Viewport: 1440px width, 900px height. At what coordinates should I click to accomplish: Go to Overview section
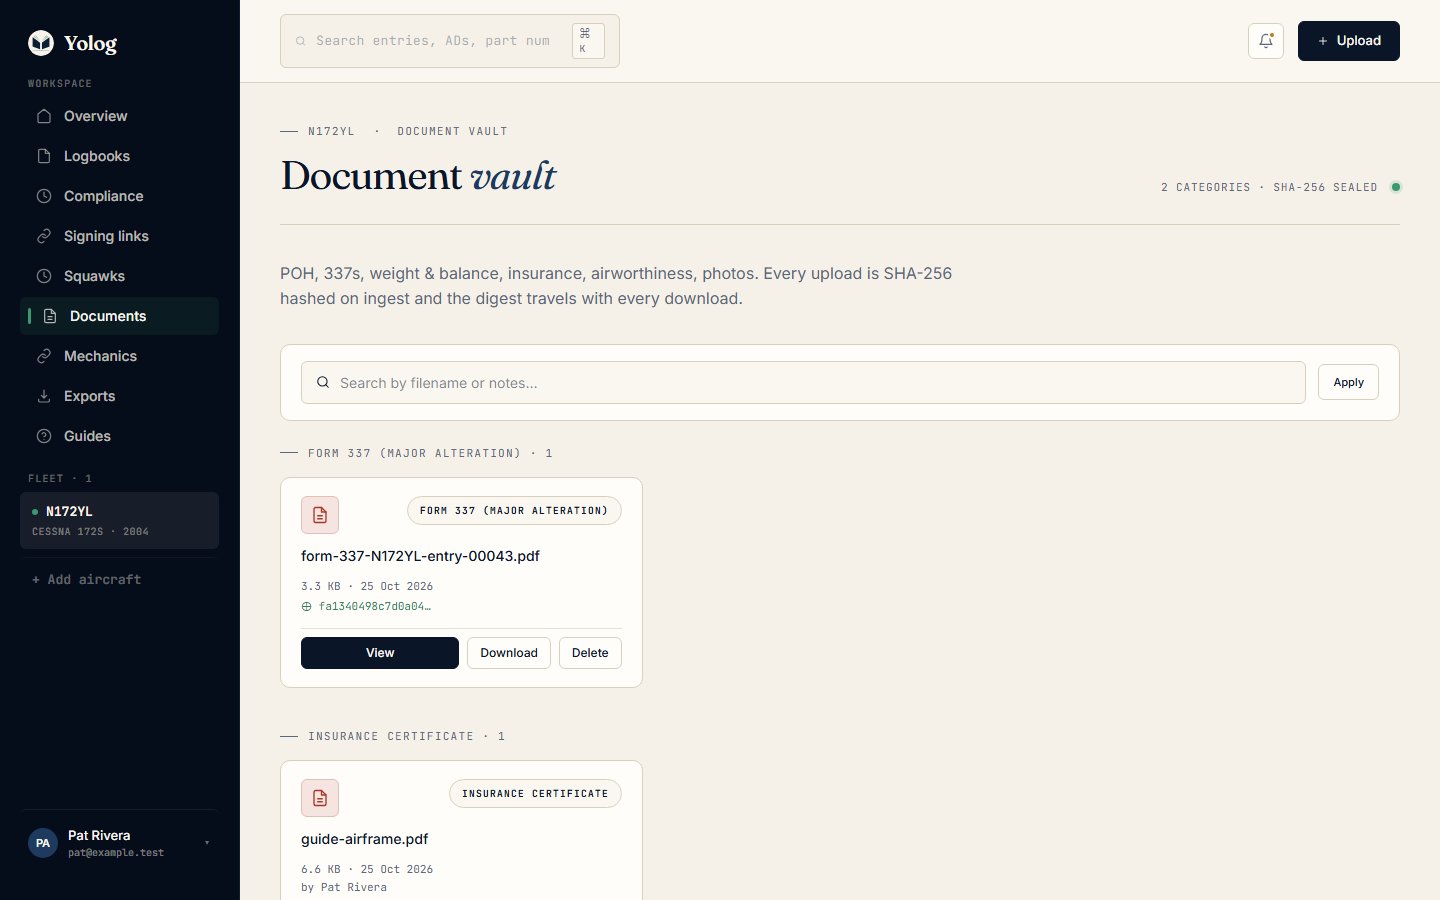(x=119, y=116)
